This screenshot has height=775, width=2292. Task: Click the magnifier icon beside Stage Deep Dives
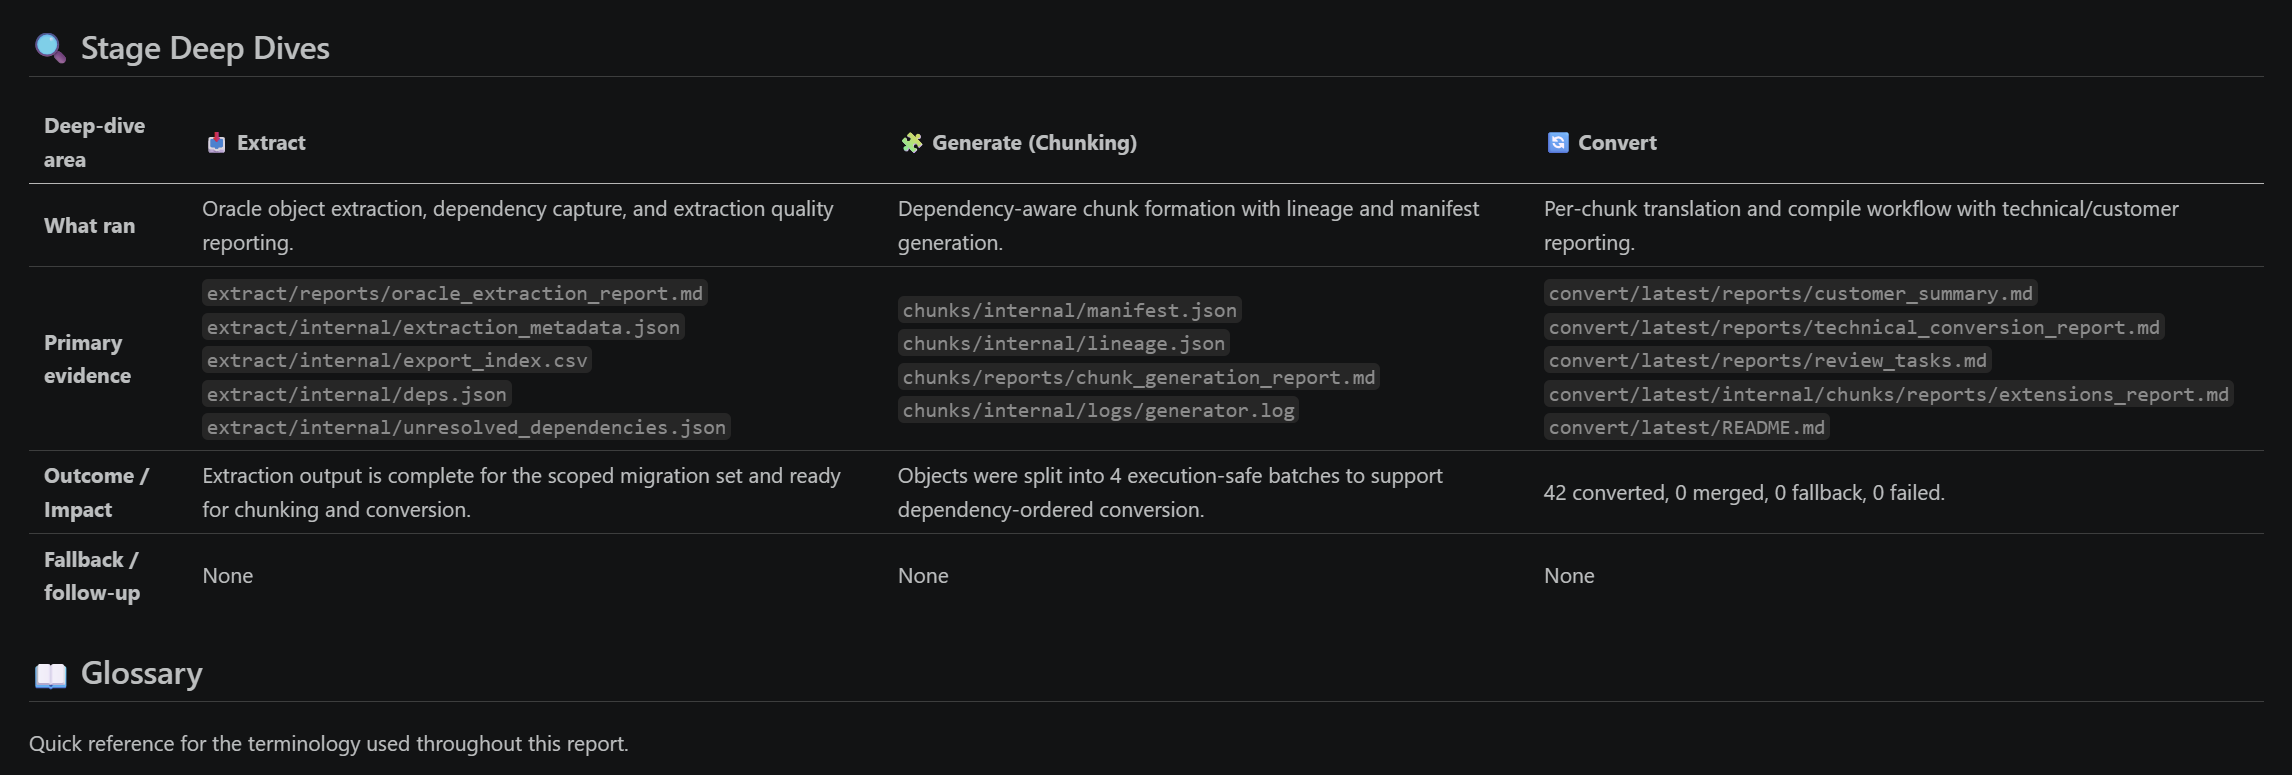(50, 48)
